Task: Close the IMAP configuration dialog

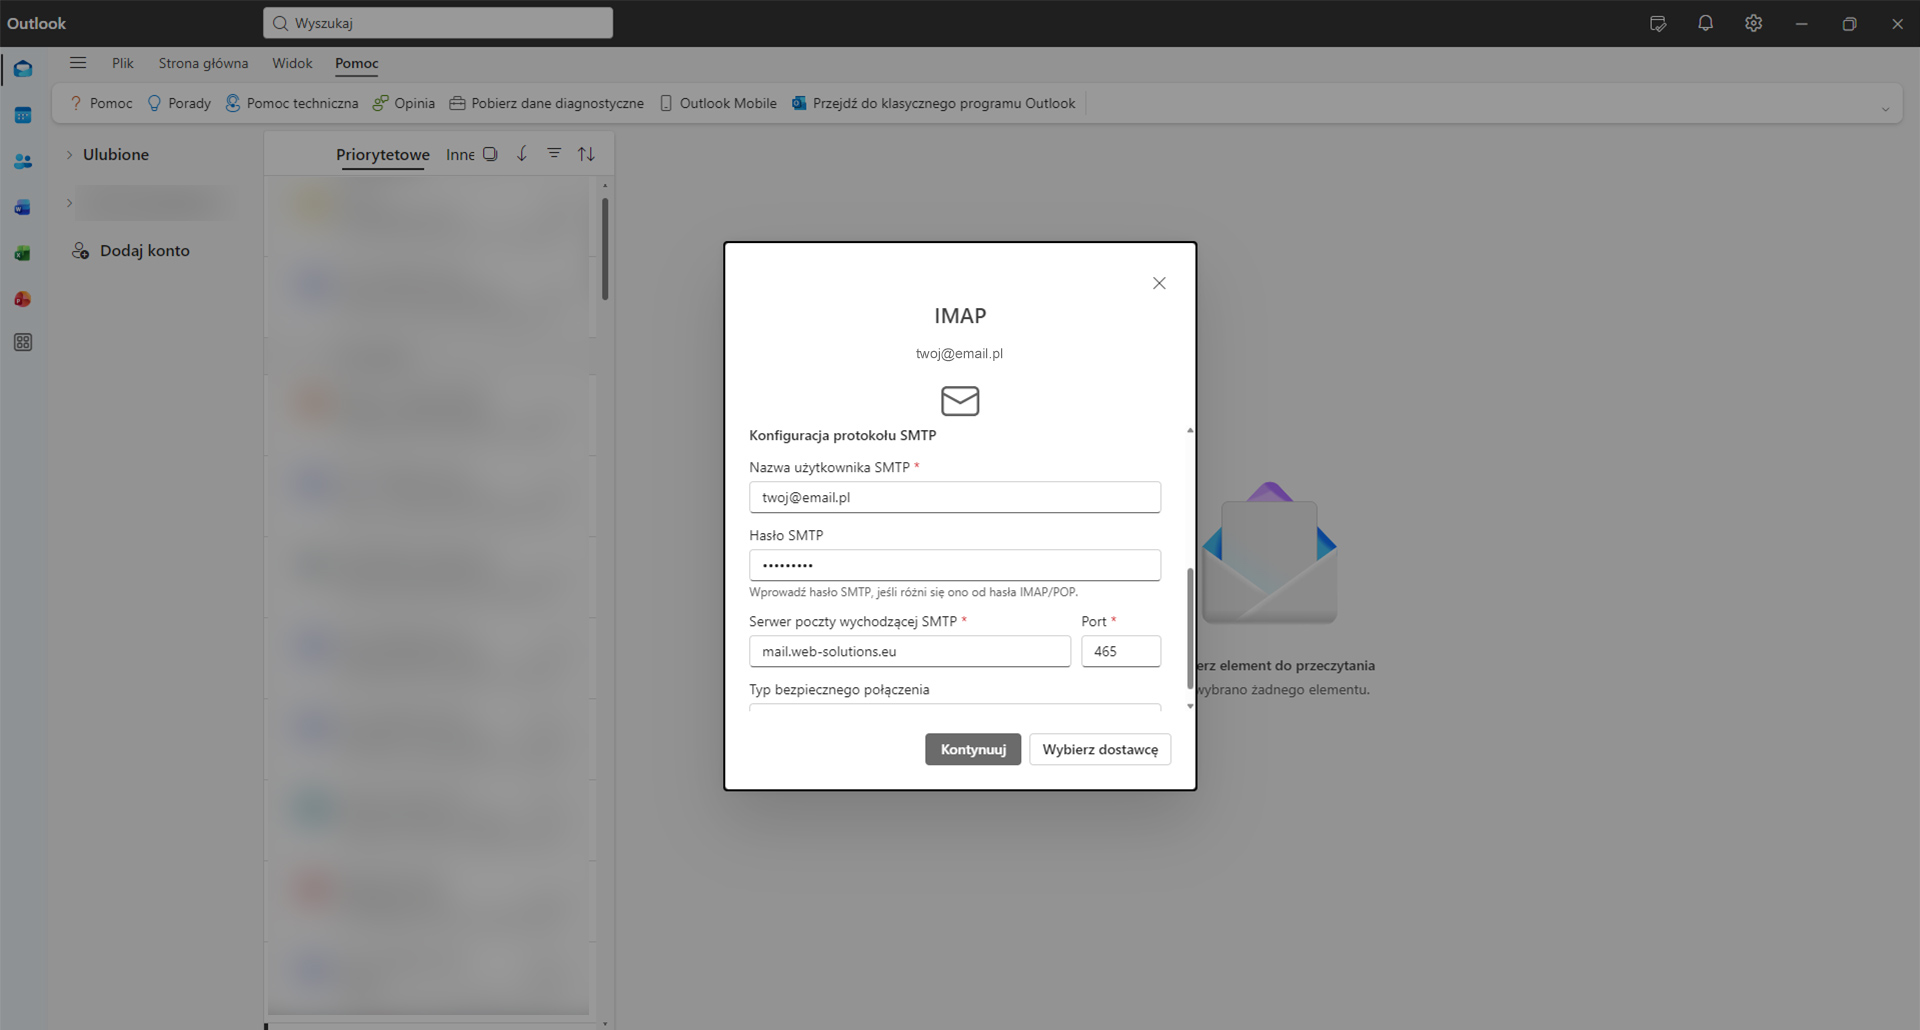Action: coord(1159,284)
